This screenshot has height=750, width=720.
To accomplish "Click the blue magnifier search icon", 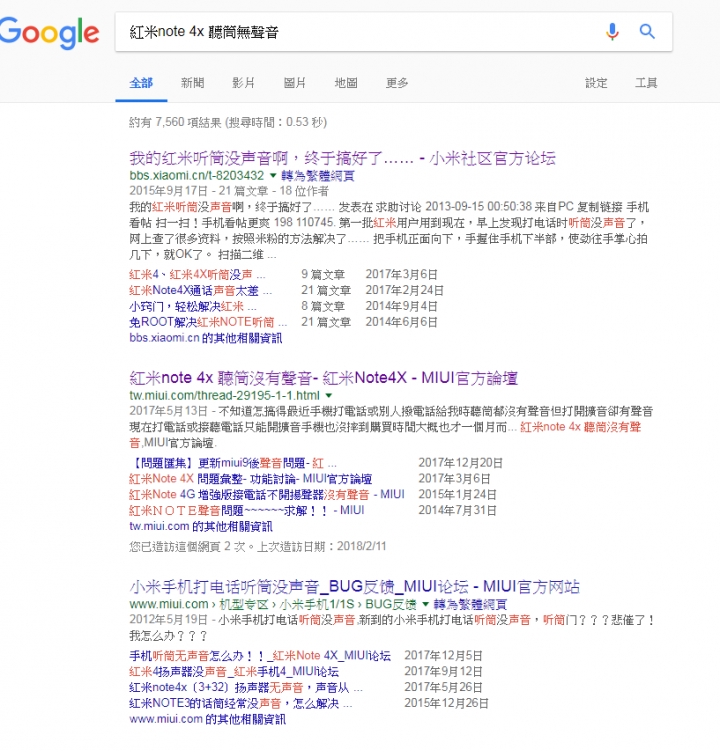I will coord(647,32).
